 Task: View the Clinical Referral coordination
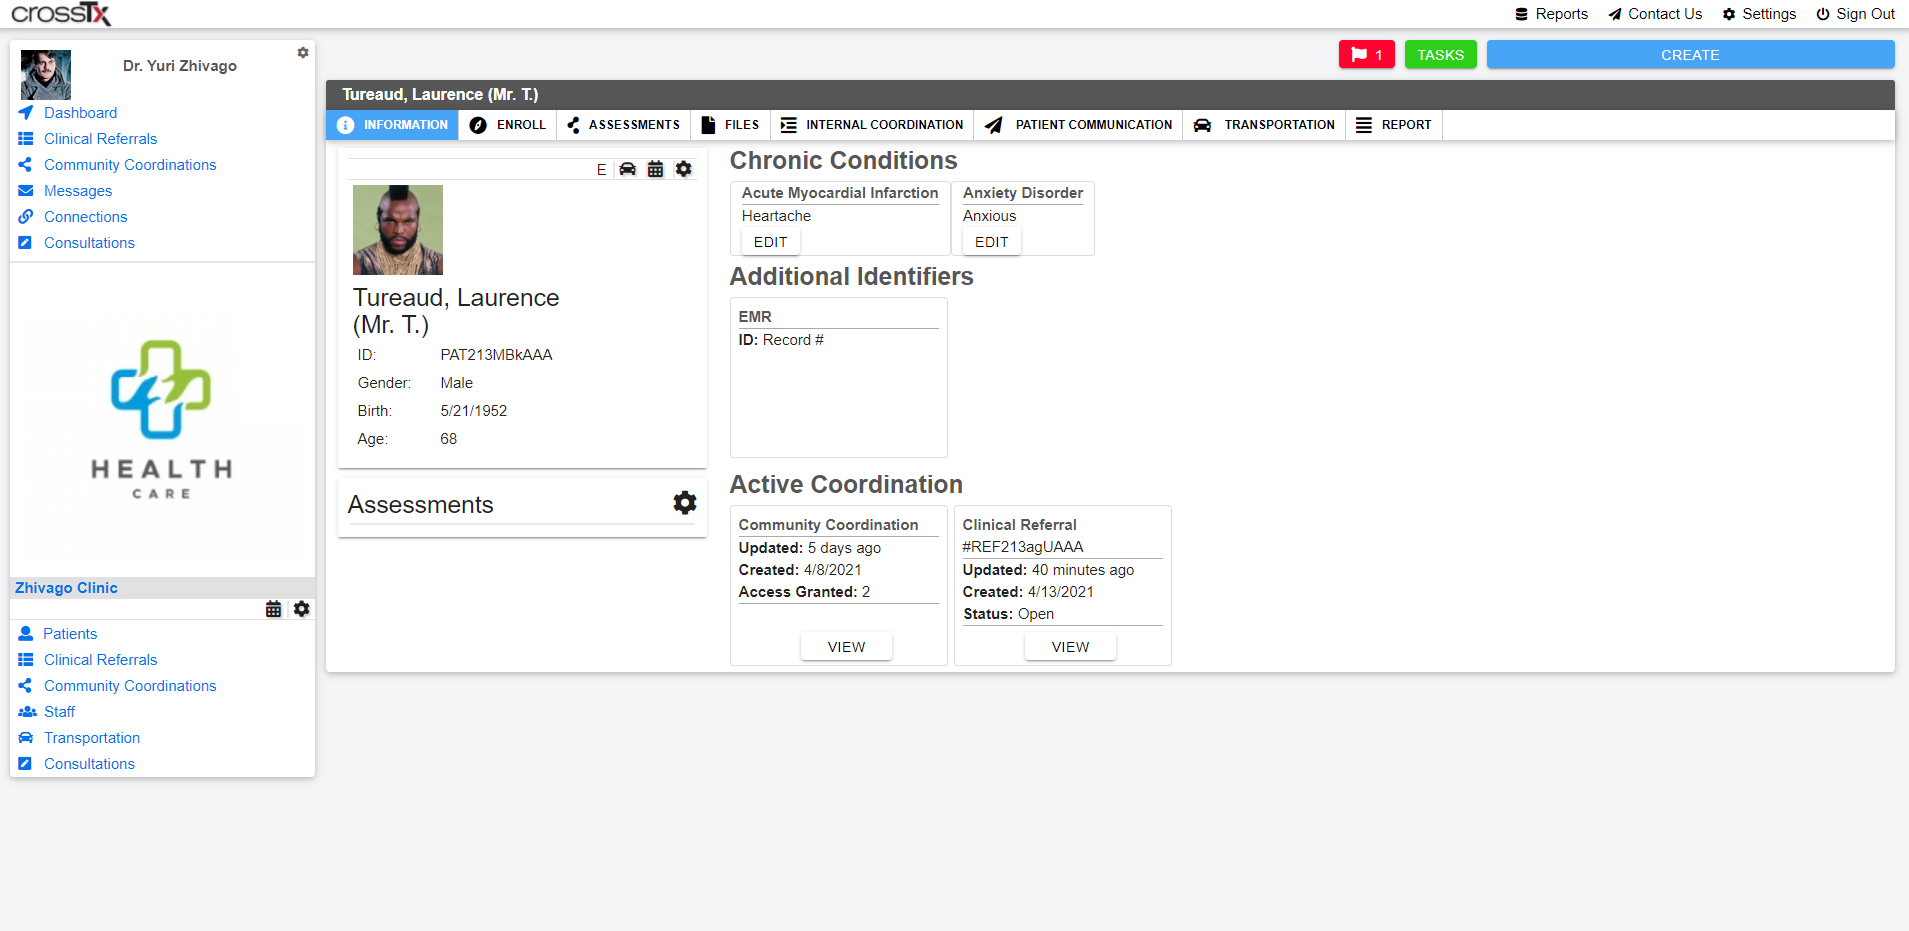tap(1070, 647)
